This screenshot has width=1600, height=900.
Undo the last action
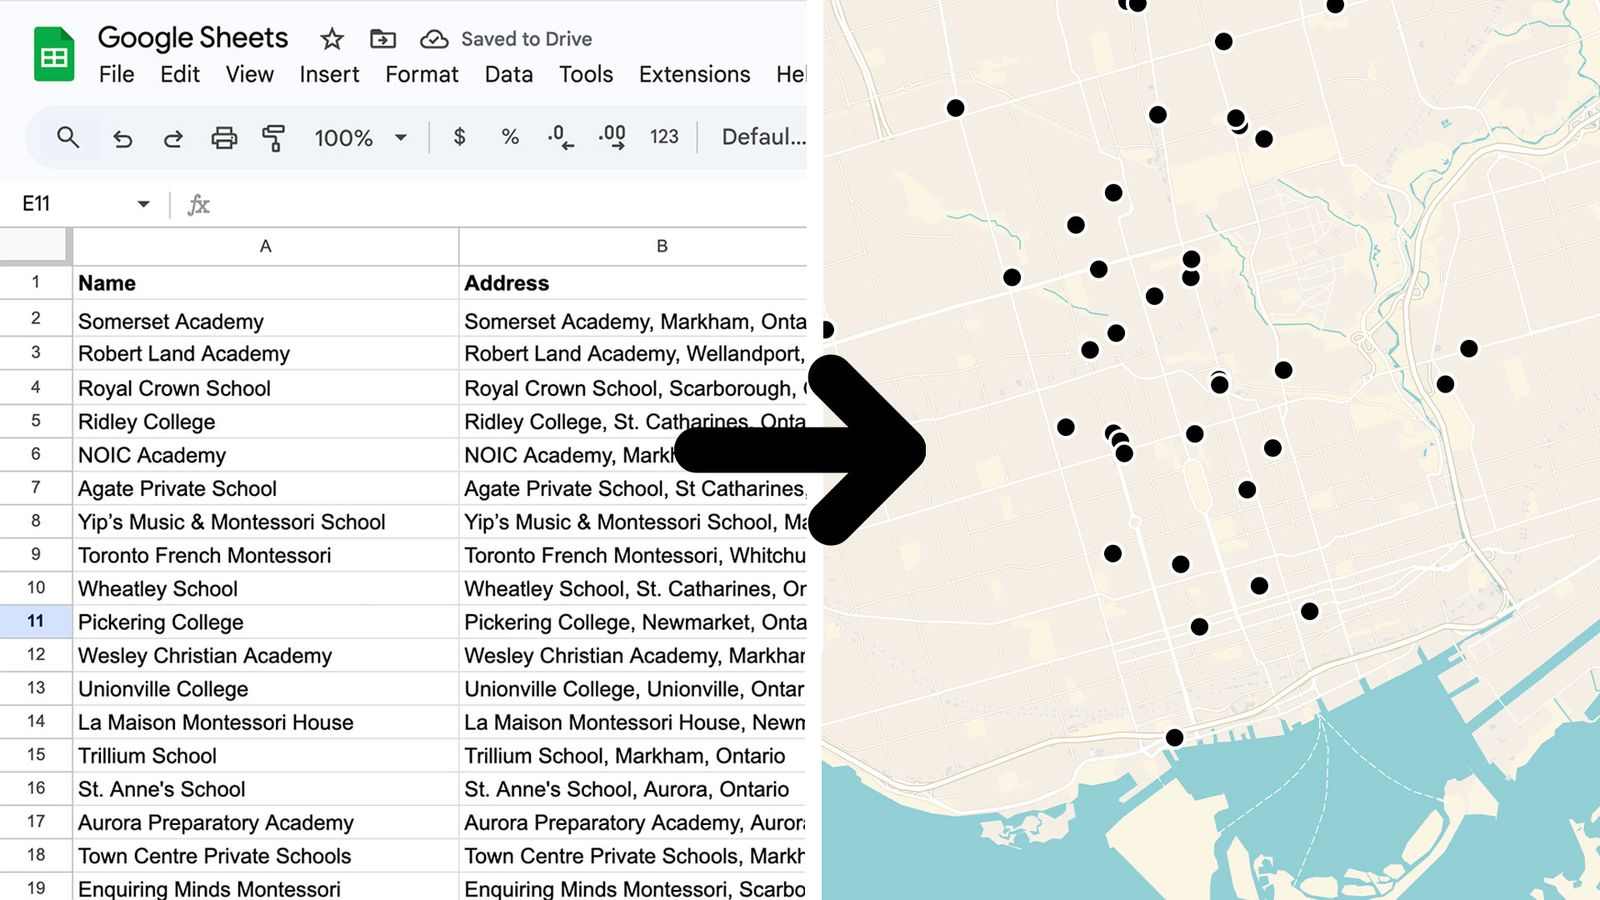point(122,138)
